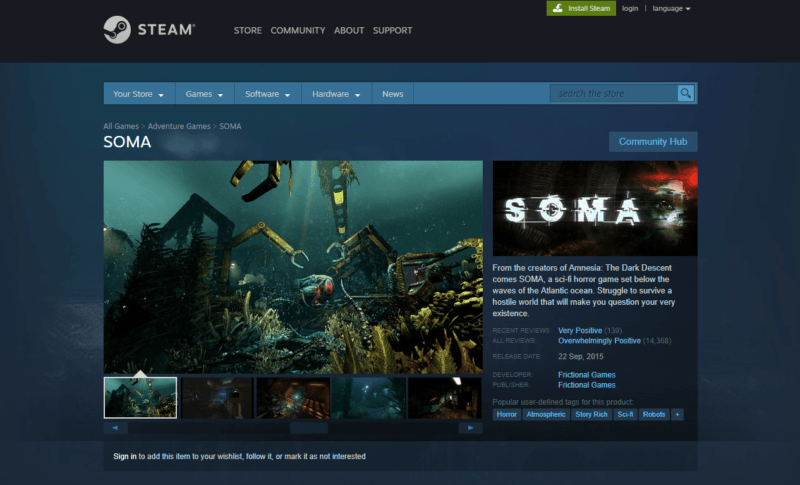Image resolution: width=800 pixels, height=485 pixels.
Task: Go to Adventure Games breadcrumb
Action: pyautogui.click(x=179, y=126)
